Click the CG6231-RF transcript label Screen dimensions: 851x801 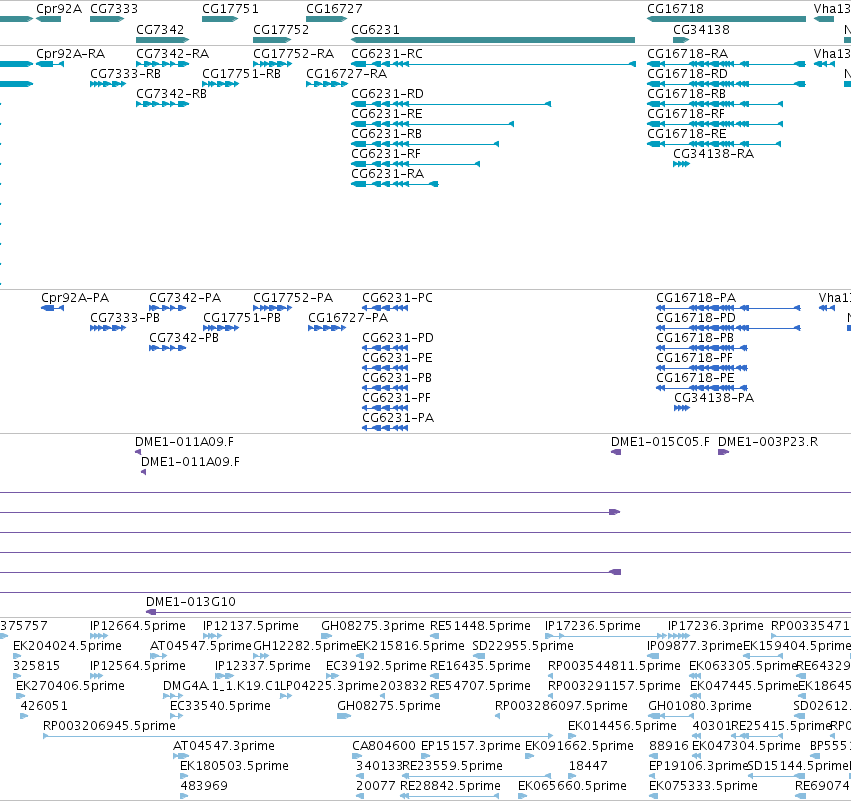click(x=386, y=154)
